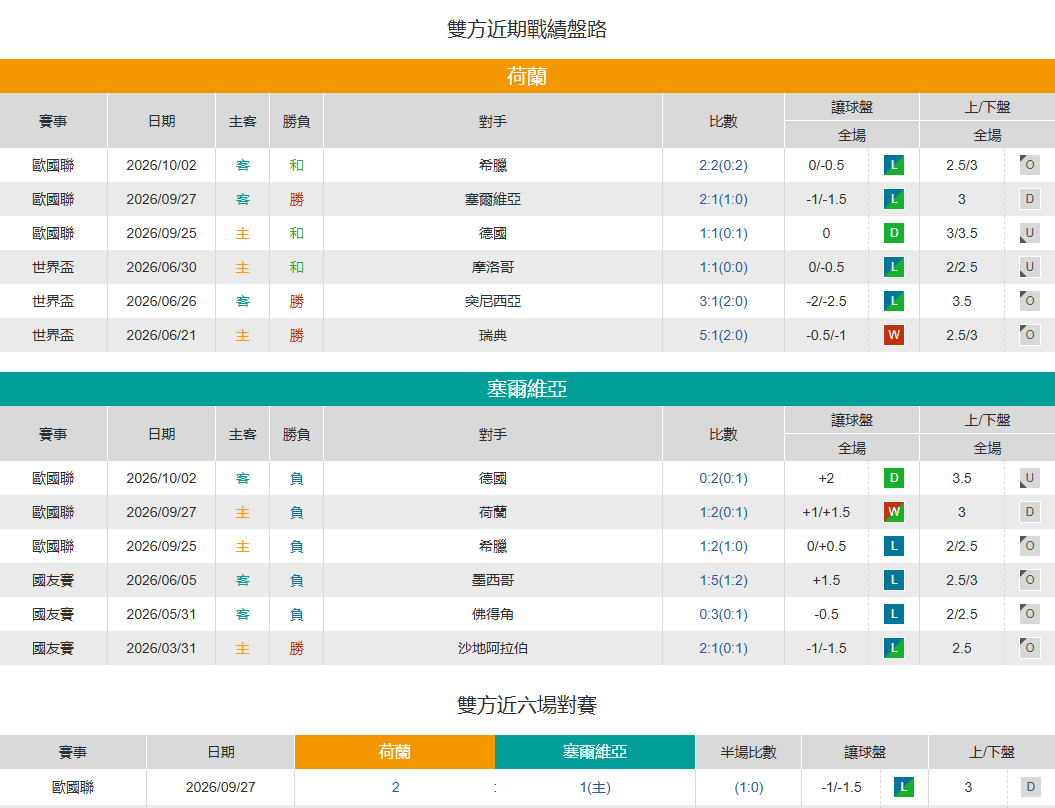
Task: Click green D handicap badge for 德國 1:1 match
Action: click(894, 233)
